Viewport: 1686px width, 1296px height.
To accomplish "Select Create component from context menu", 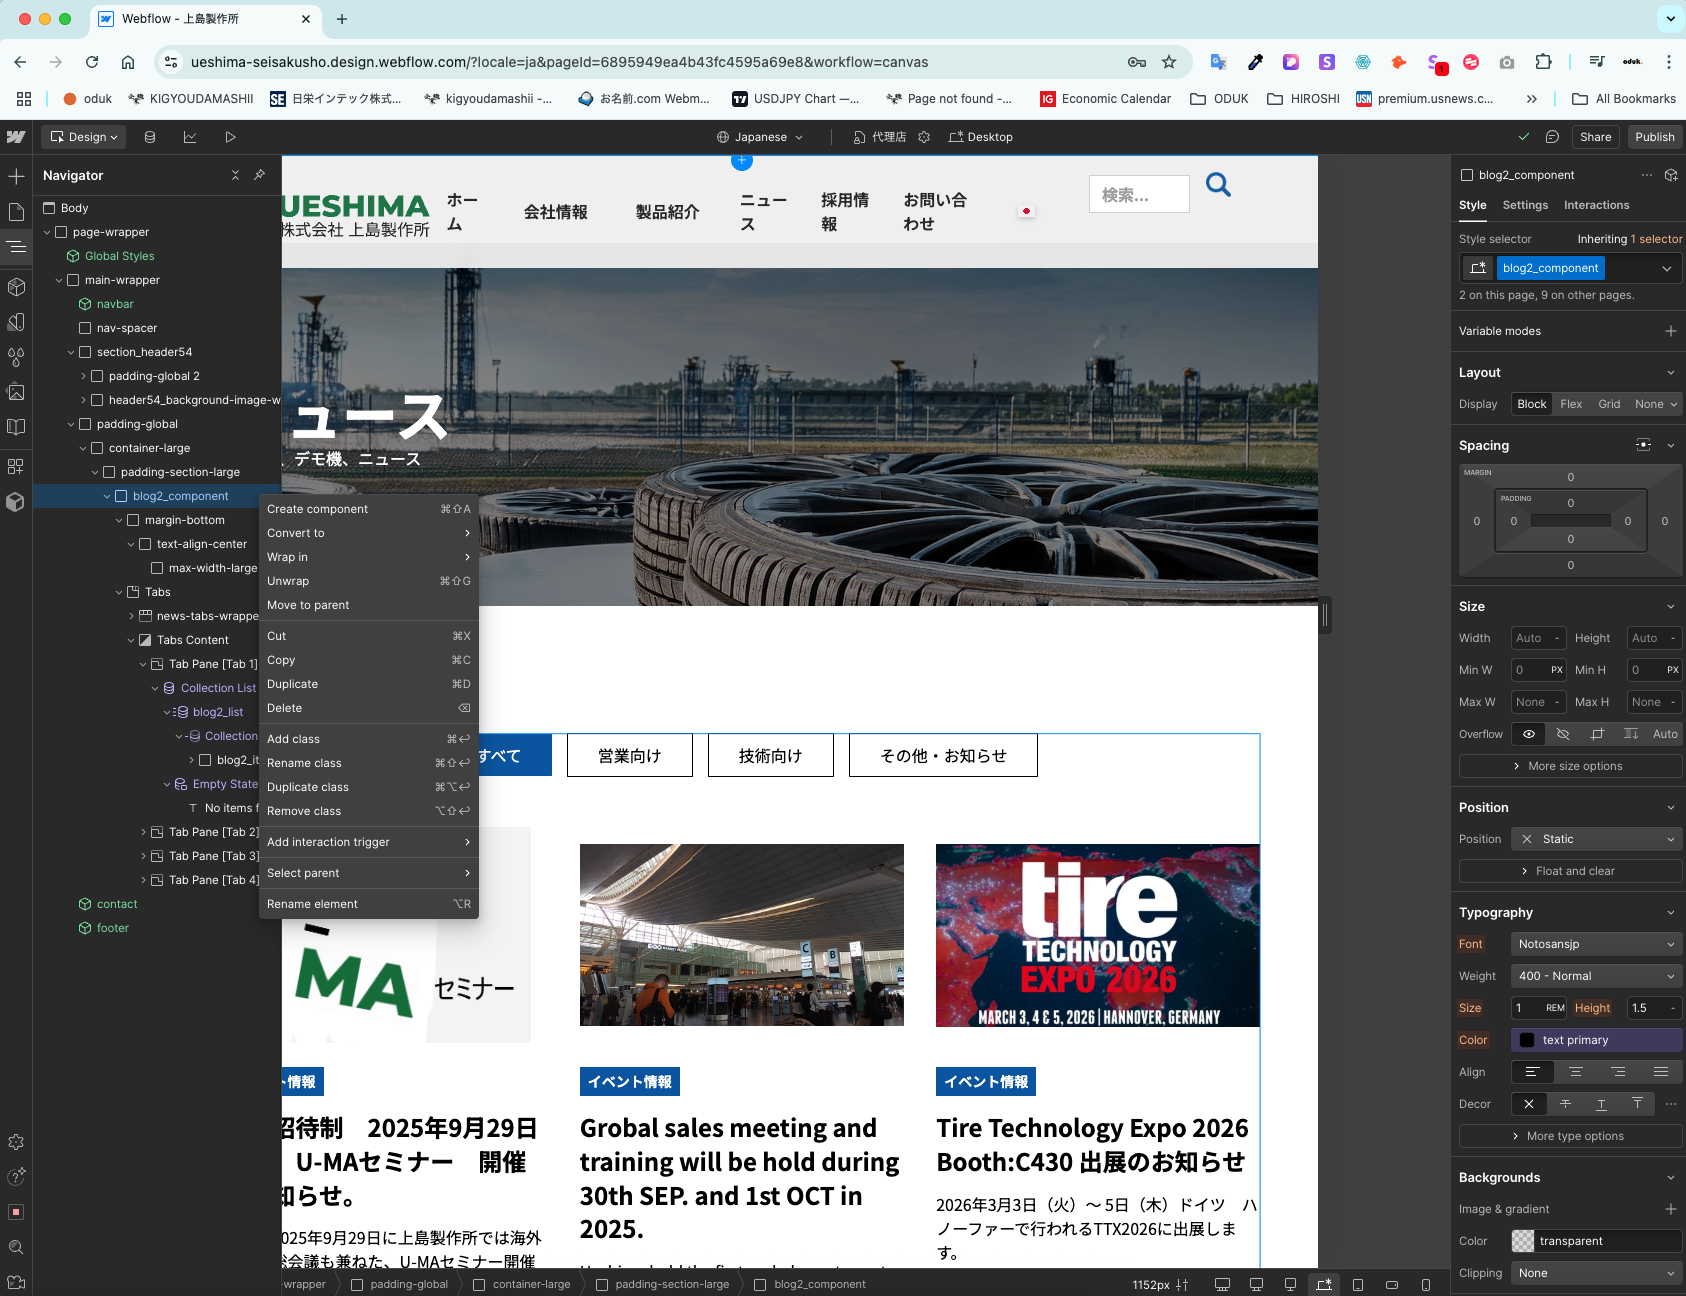I will 369,509.
